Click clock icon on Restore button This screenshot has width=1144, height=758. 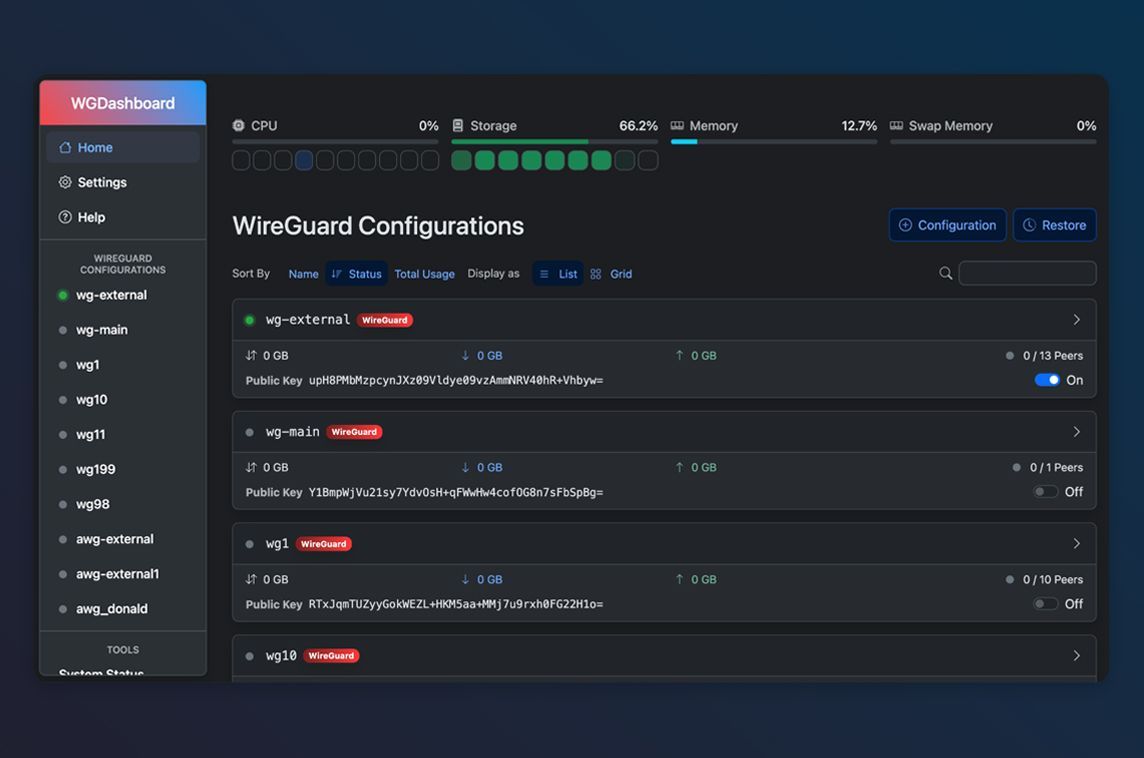click(x=1029, y=225)
